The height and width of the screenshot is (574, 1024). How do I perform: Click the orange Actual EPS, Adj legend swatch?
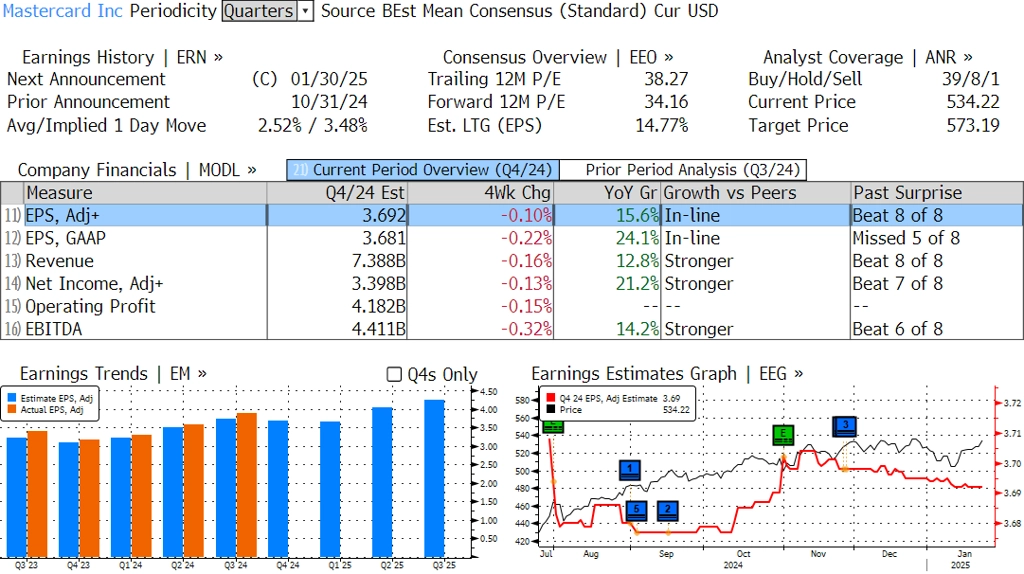pyautogui.click(x=12, y=409)
